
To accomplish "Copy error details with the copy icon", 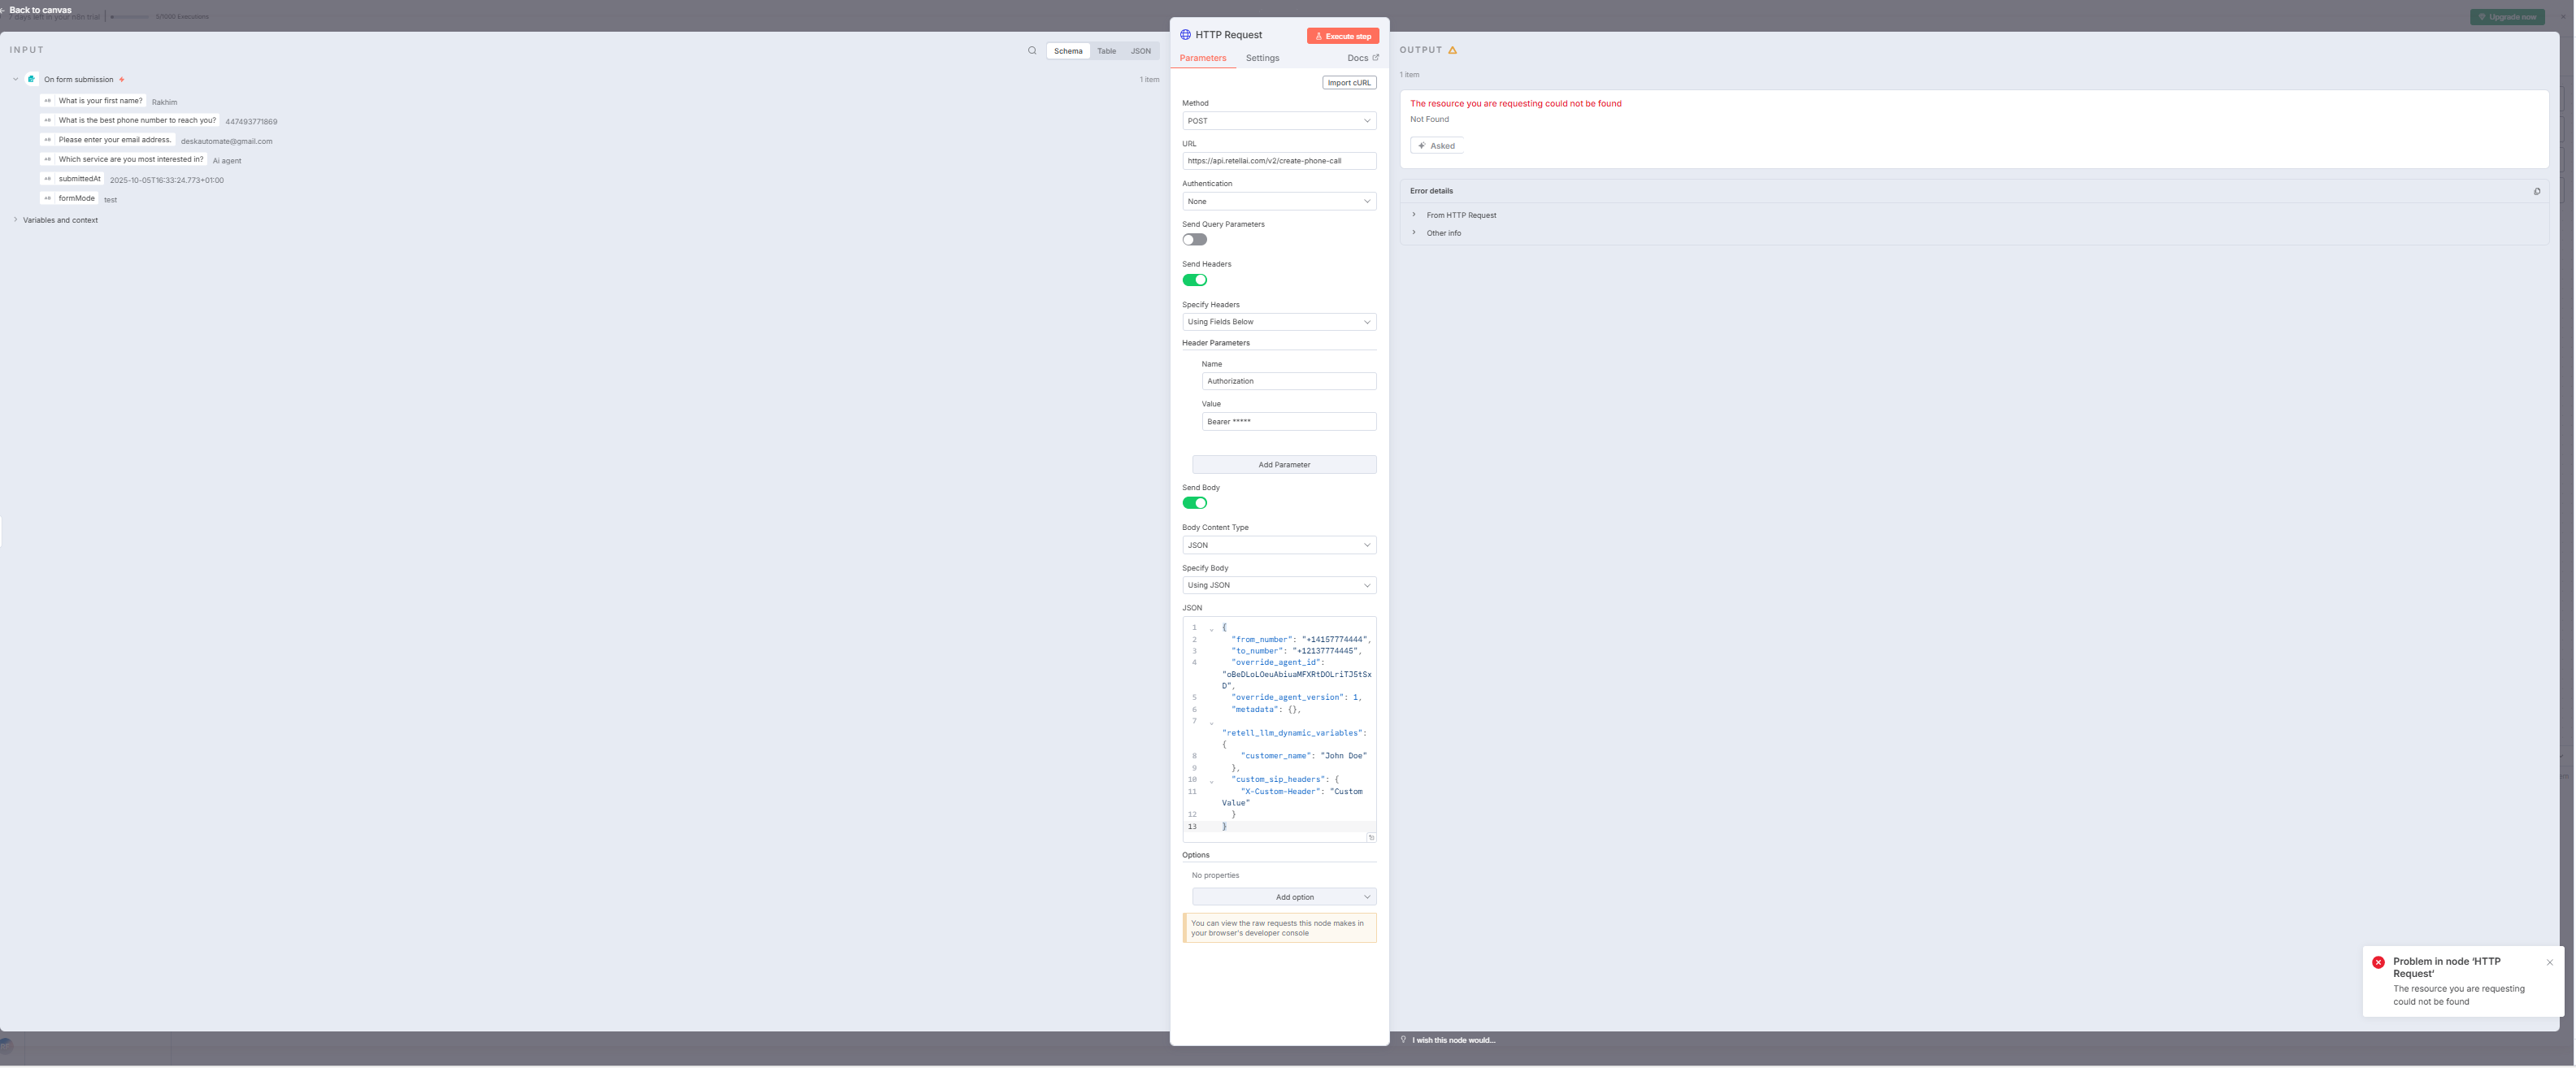I will coord(2536,191).
